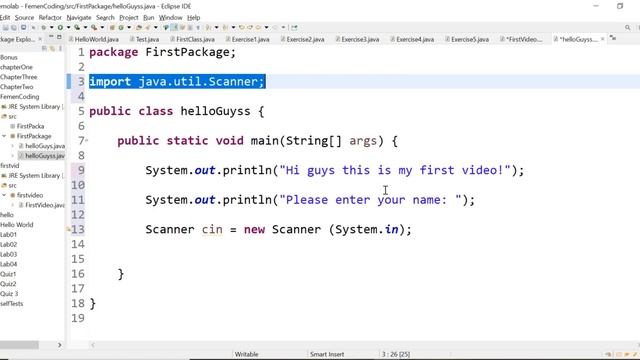
Task: Minimize the Package Explorer view
Action: (x=51, y=37)
